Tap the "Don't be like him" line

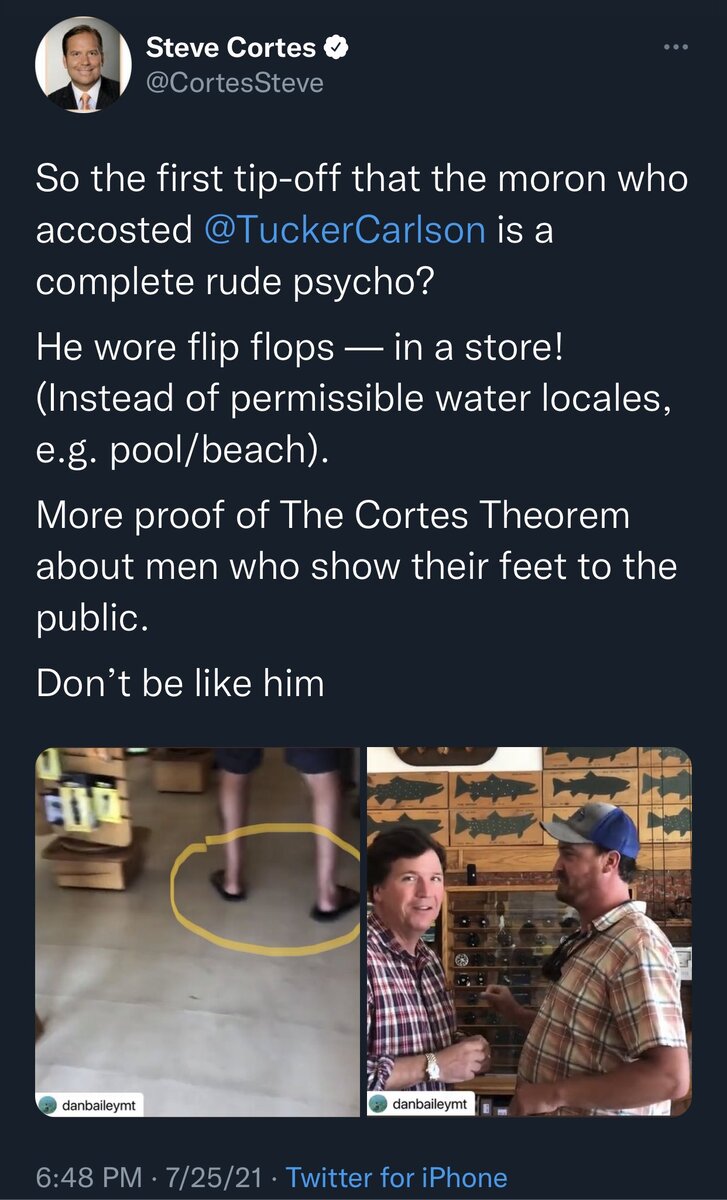[x=180, y=684]
